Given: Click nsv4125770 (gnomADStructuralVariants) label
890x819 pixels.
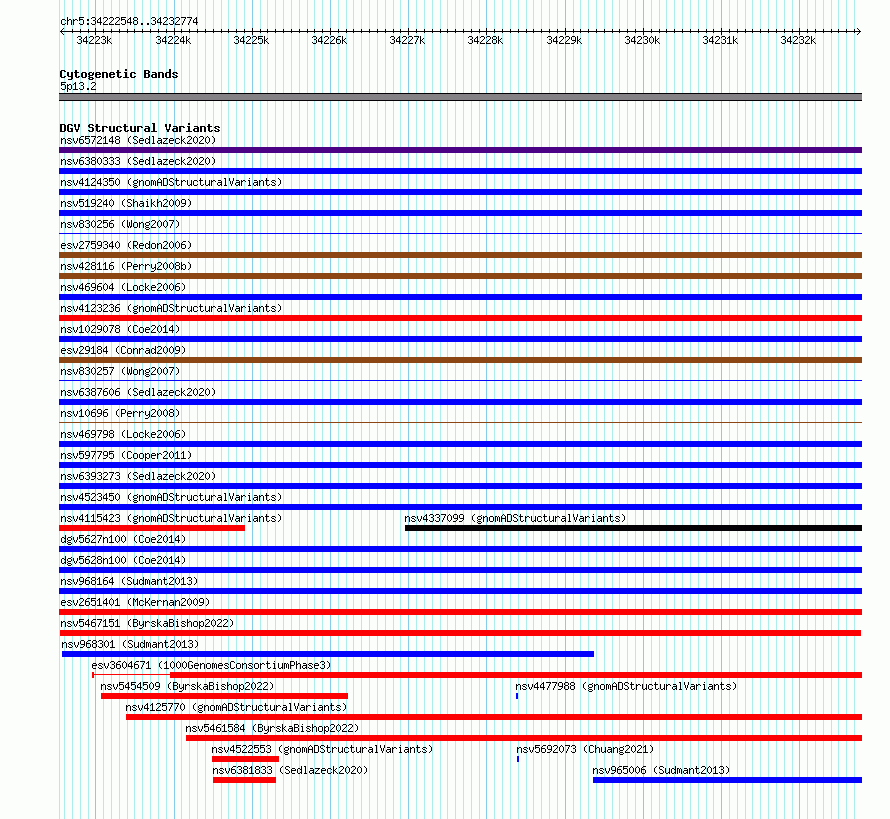Looking at the screenshot, I should point(236,707).
